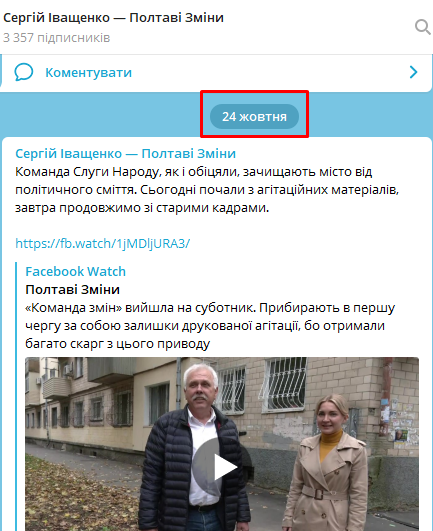433x531 pixels.
Task: Open comments via the right chevron arrow
Action: point(413,72)
